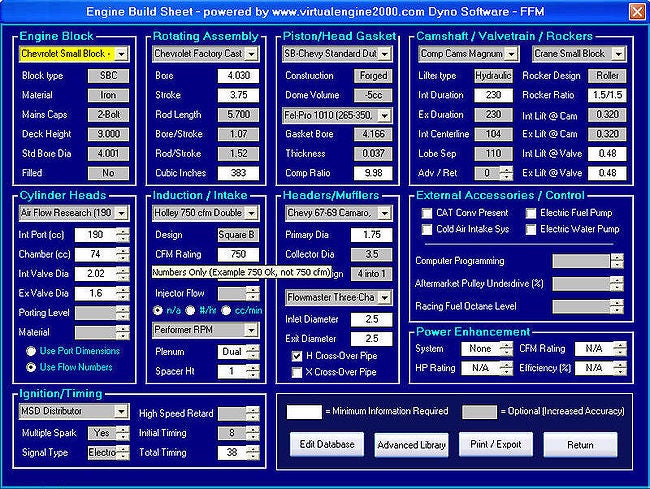This screenshot has width=650, height=489.
Task: Toggle the Multiple Spark Yes stepper
Action: (x=123, y=433)
